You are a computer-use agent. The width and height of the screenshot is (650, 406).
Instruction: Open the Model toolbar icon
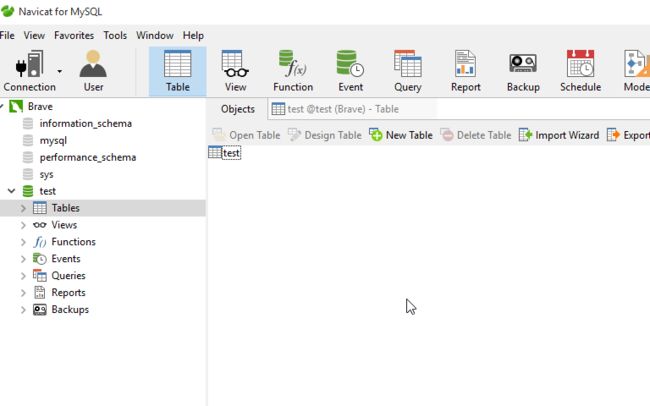click(636, 71)
